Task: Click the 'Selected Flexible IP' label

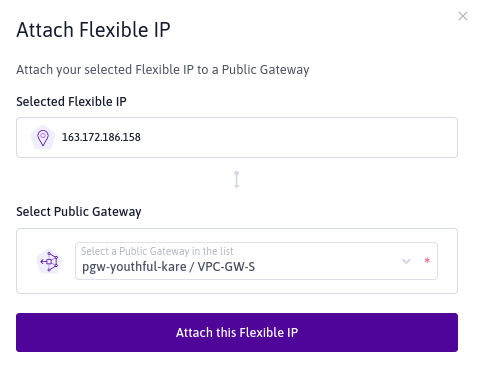Action: 71,102
